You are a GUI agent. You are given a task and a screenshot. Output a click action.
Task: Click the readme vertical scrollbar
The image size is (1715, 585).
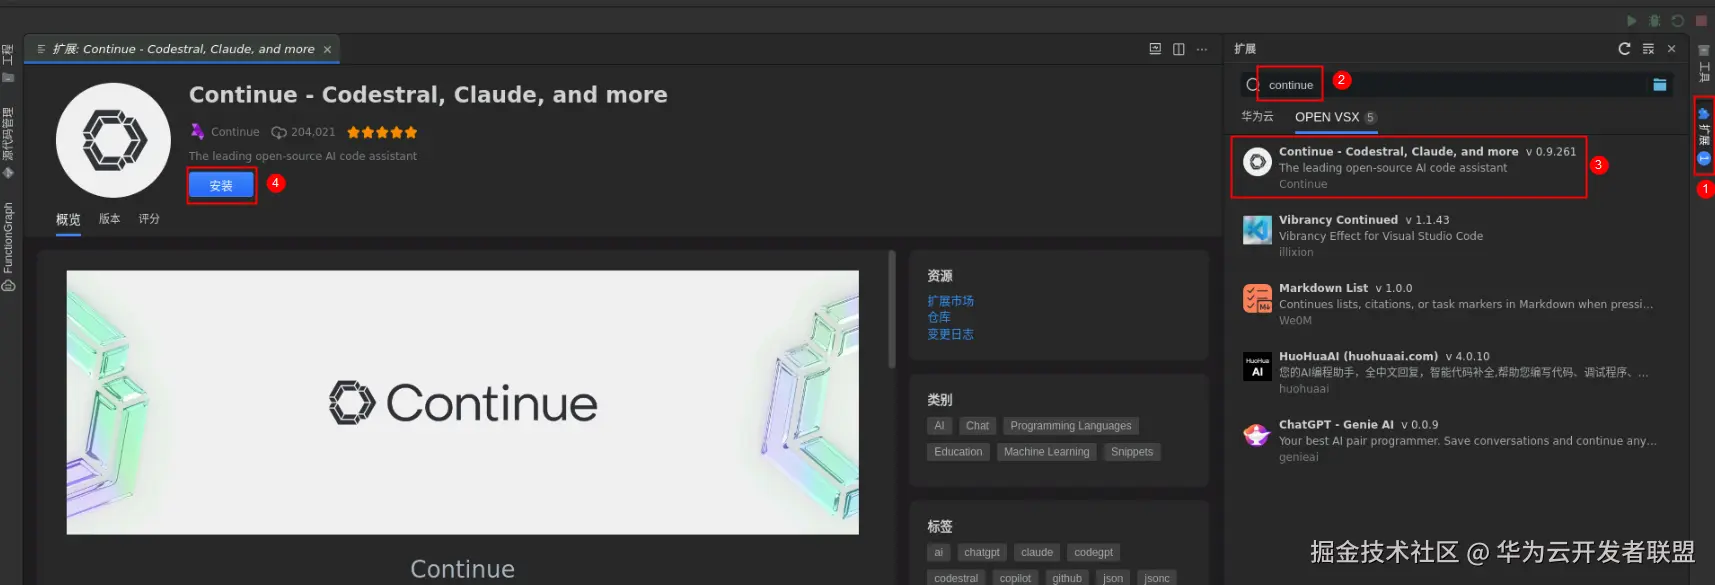(892, 310)
